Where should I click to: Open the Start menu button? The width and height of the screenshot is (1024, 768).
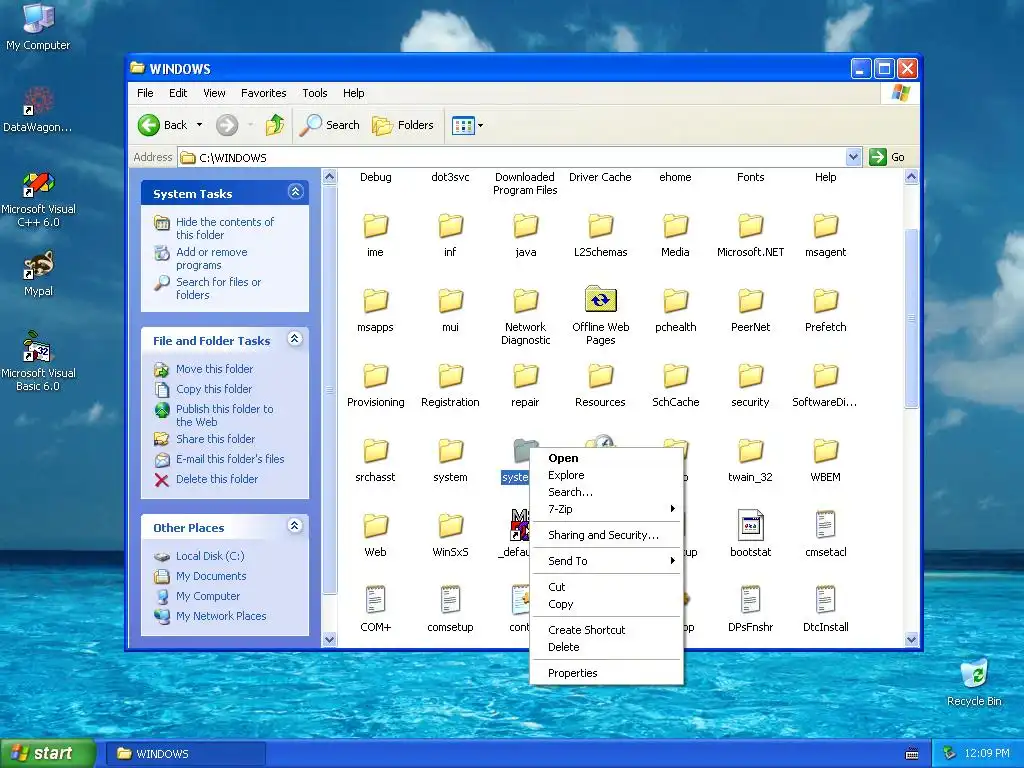[x=48, y=753]
